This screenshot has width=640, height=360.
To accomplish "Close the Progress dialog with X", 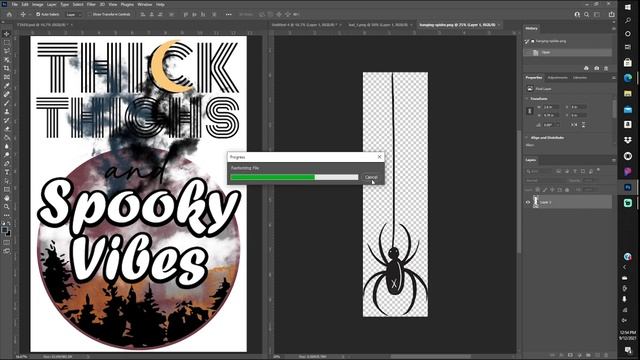I will pos(380,157).
